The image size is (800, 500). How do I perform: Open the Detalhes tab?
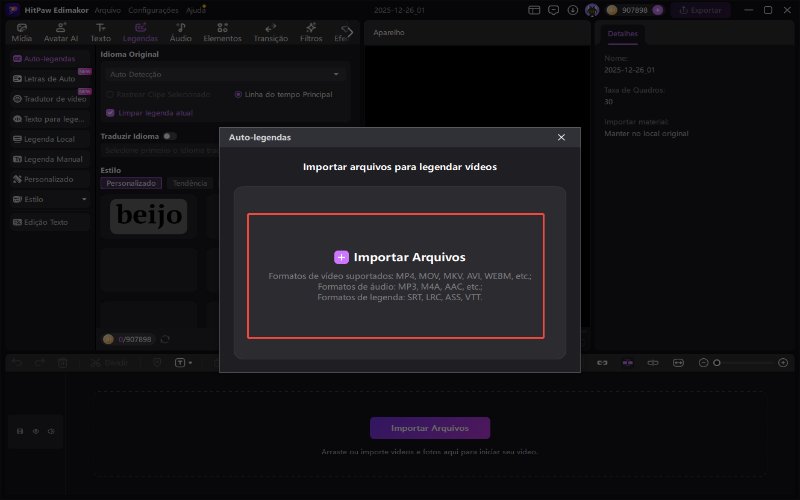tap(622, 34)
